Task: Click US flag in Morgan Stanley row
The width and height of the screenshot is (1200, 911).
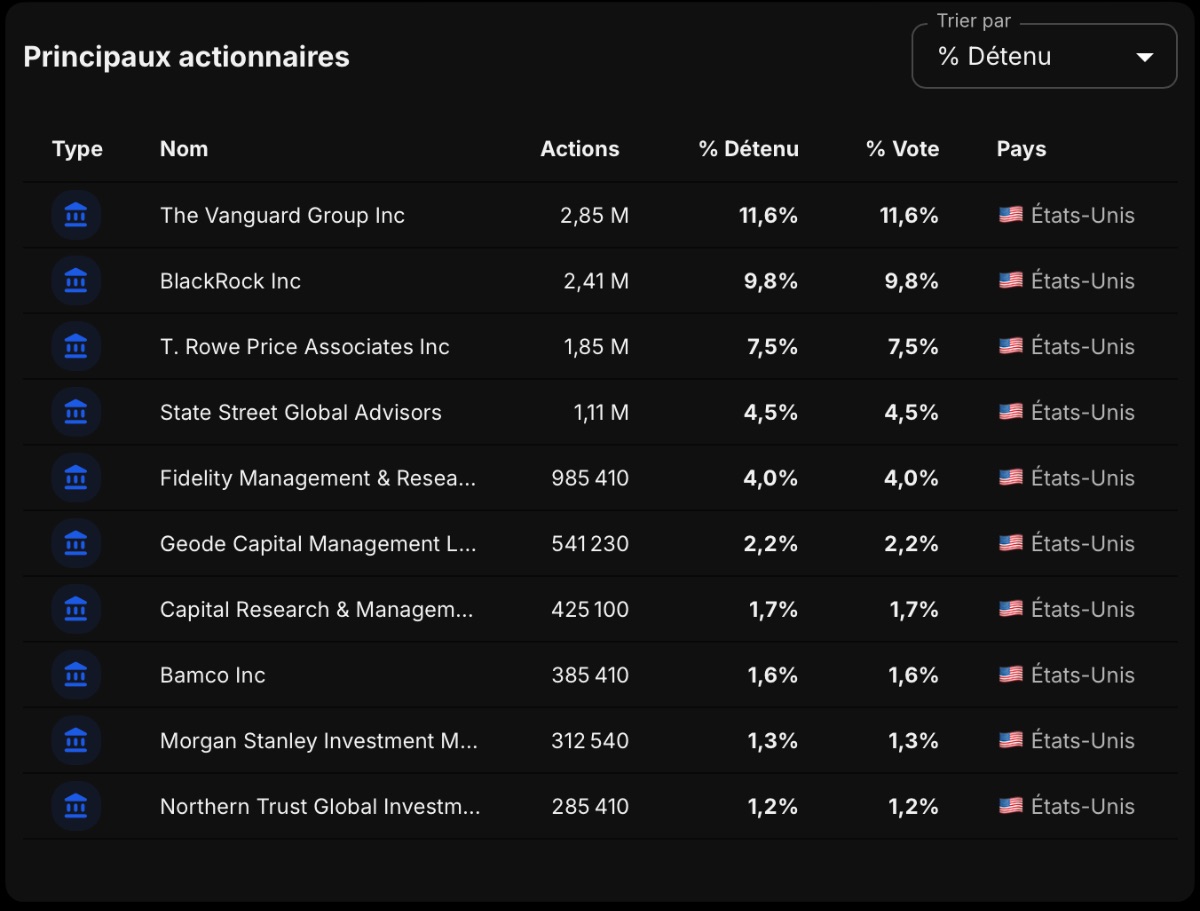Action: pyautogui.click(x=1011, y=741)
